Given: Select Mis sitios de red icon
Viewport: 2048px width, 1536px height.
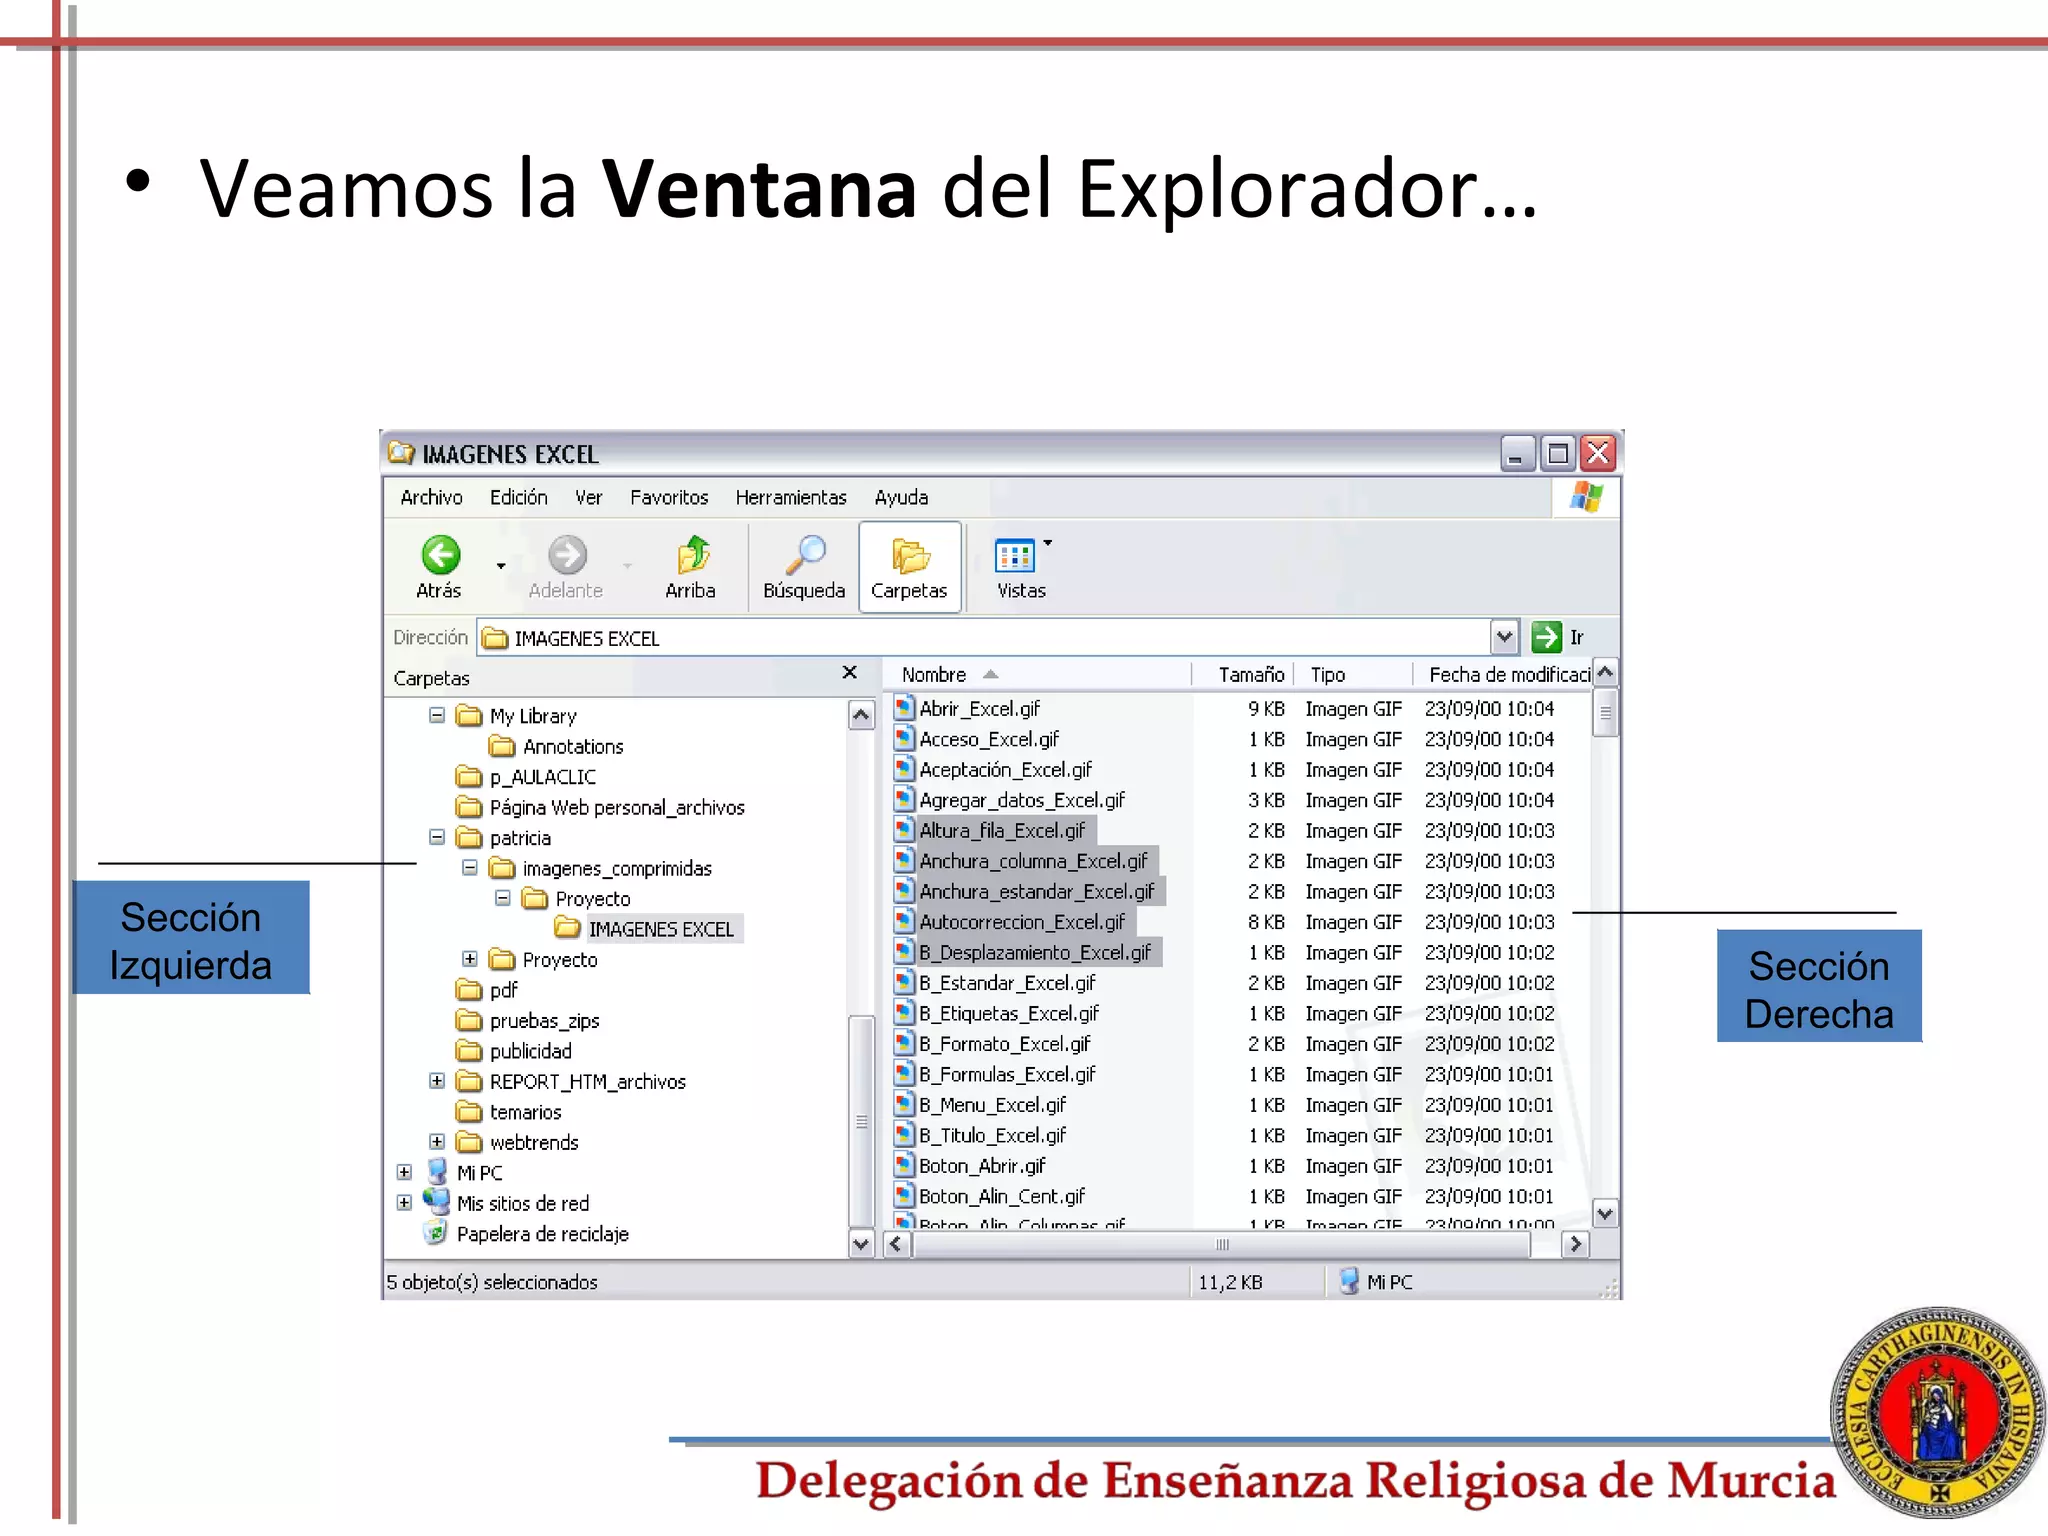Looking at the screenshot, I should [x=437, y=1202].
